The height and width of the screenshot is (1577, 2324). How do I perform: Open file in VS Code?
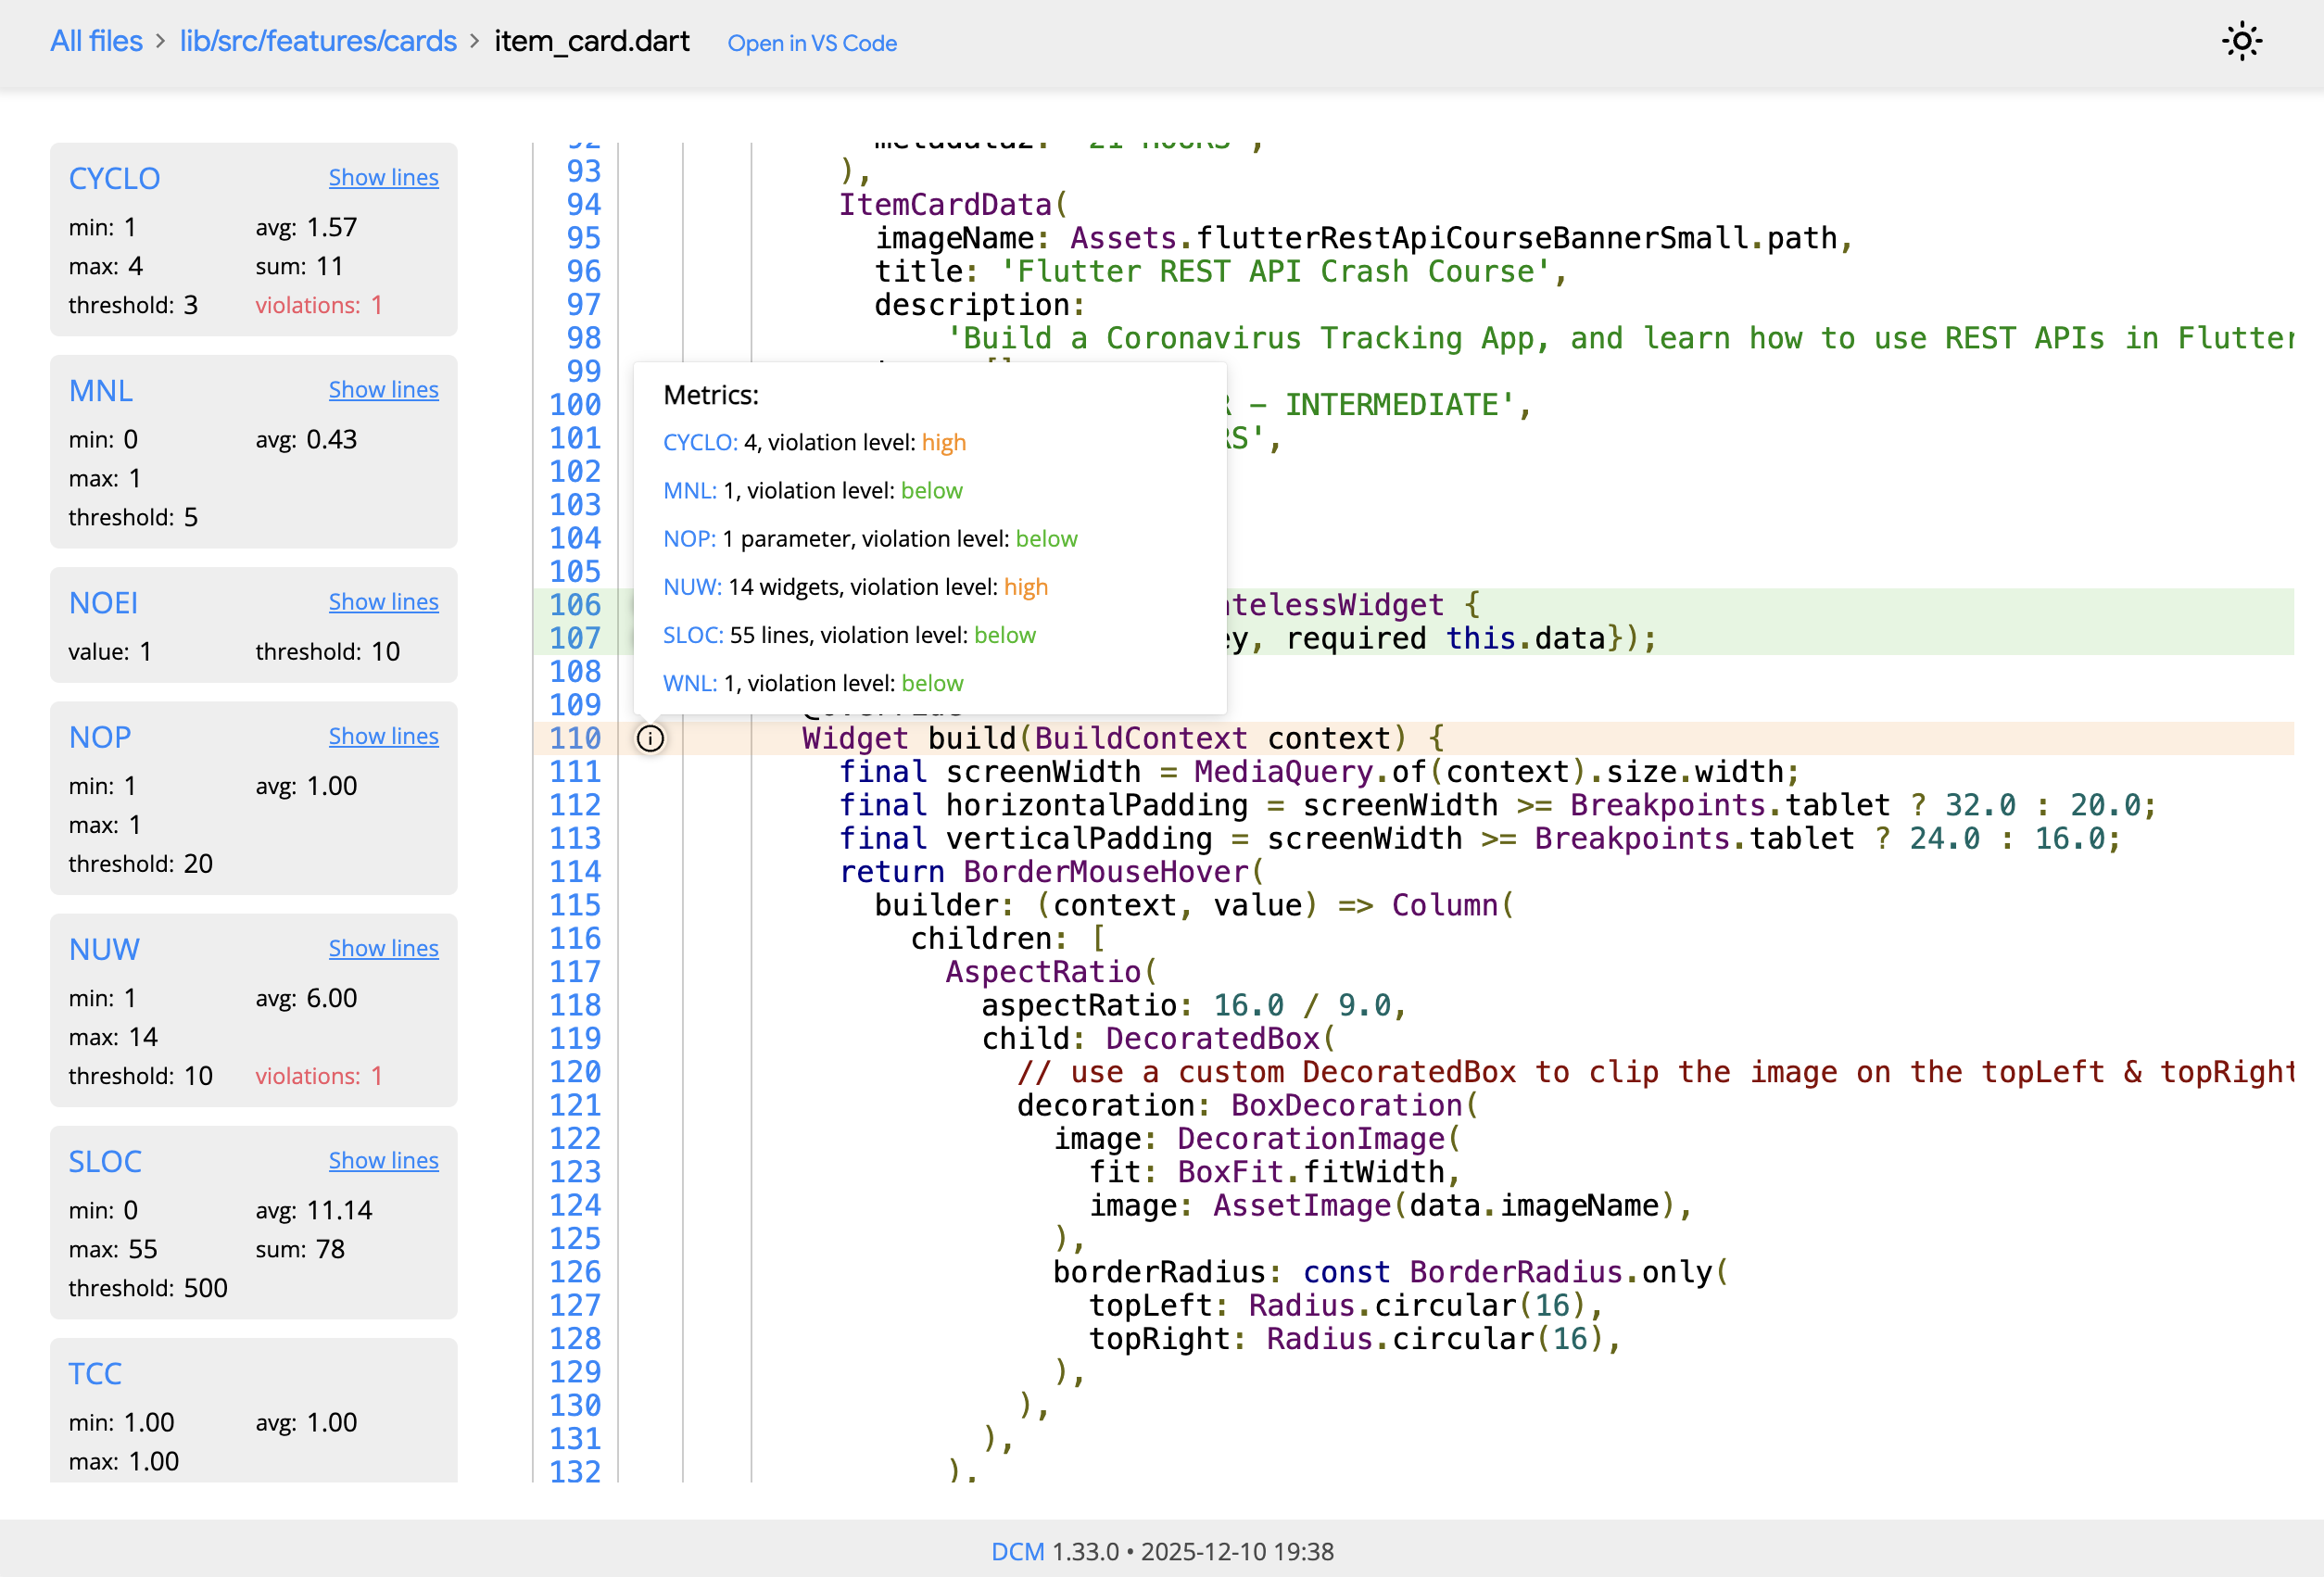pyautogui.click(x=811, y=43)
